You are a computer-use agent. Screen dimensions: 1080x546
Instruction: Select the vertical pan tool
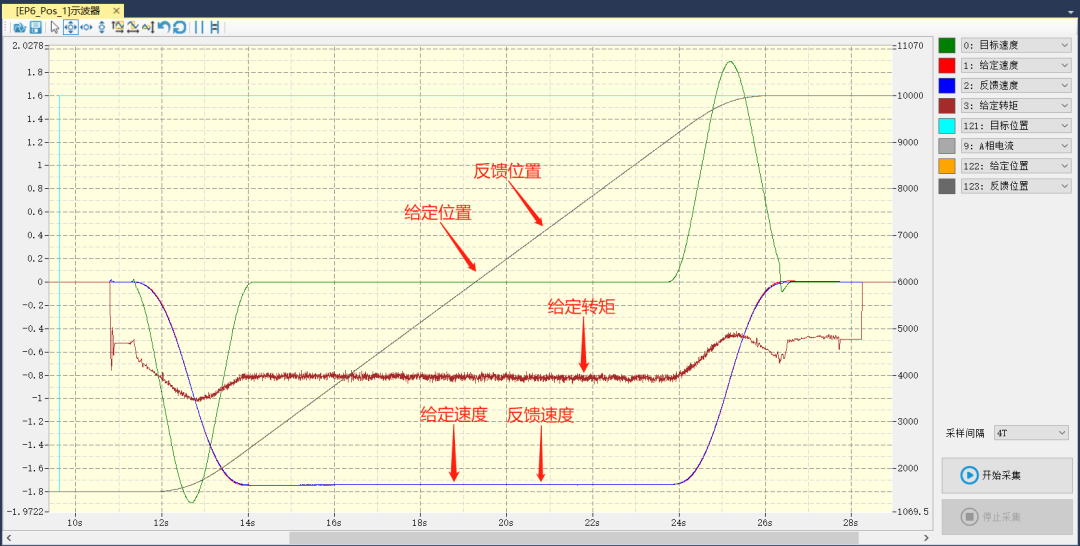click(102, 27)
